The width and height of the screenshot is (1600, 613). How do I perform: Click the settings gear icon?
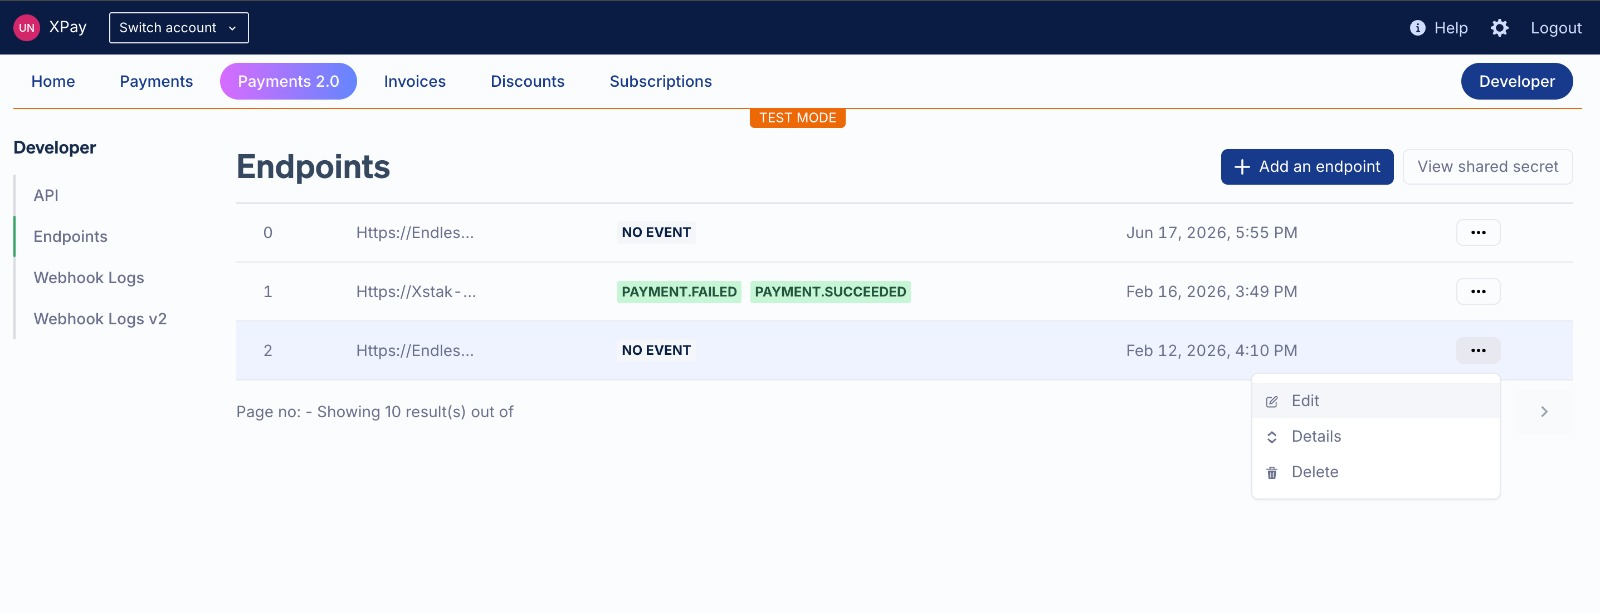click(x=1499, y=28)
